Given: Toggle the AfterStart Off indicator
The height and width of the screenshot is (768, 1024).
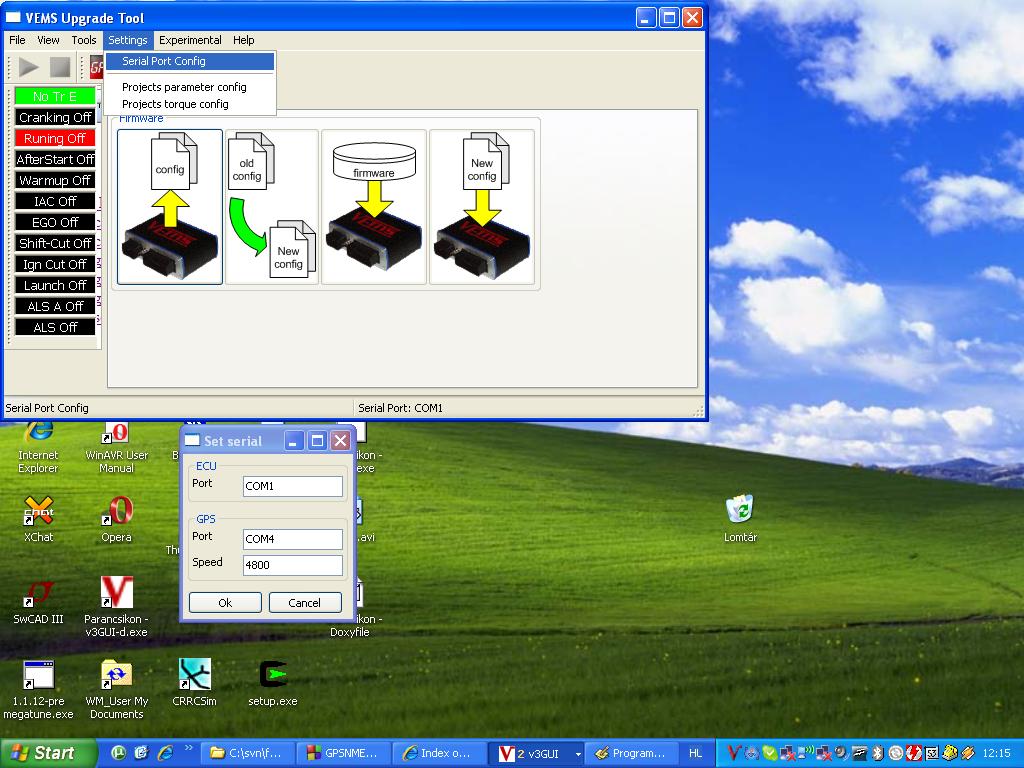Looking at the screenshot, I should click(55, 159).
